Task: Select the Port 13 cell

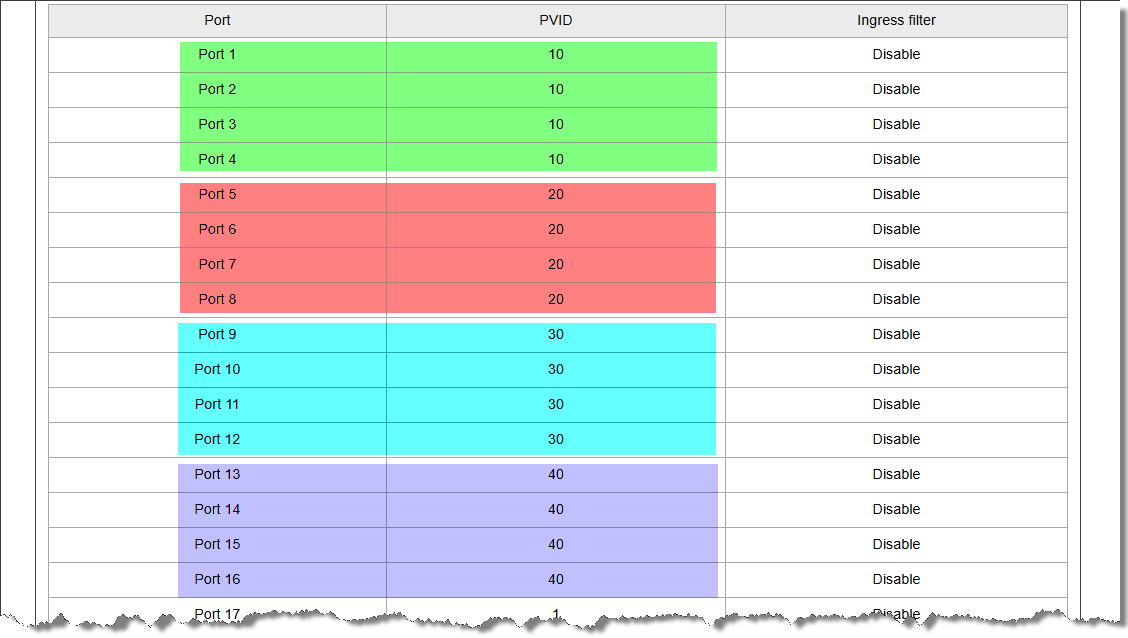Action: (x=217, y=475)
